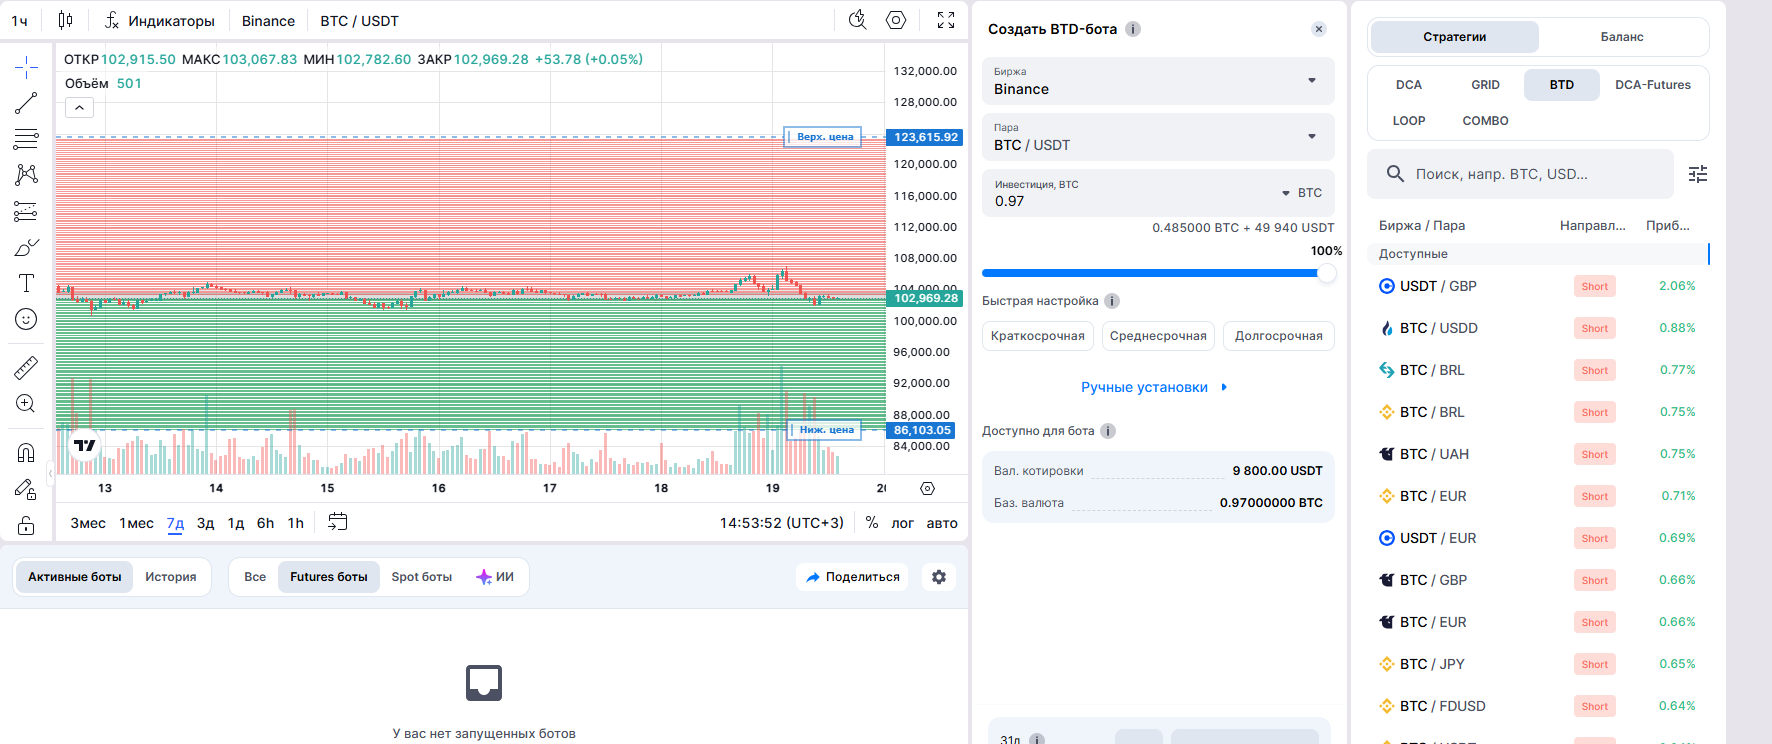Click the strategy search field
The width and height of the screenshot is (1772, 744).
click(1520, 174)
